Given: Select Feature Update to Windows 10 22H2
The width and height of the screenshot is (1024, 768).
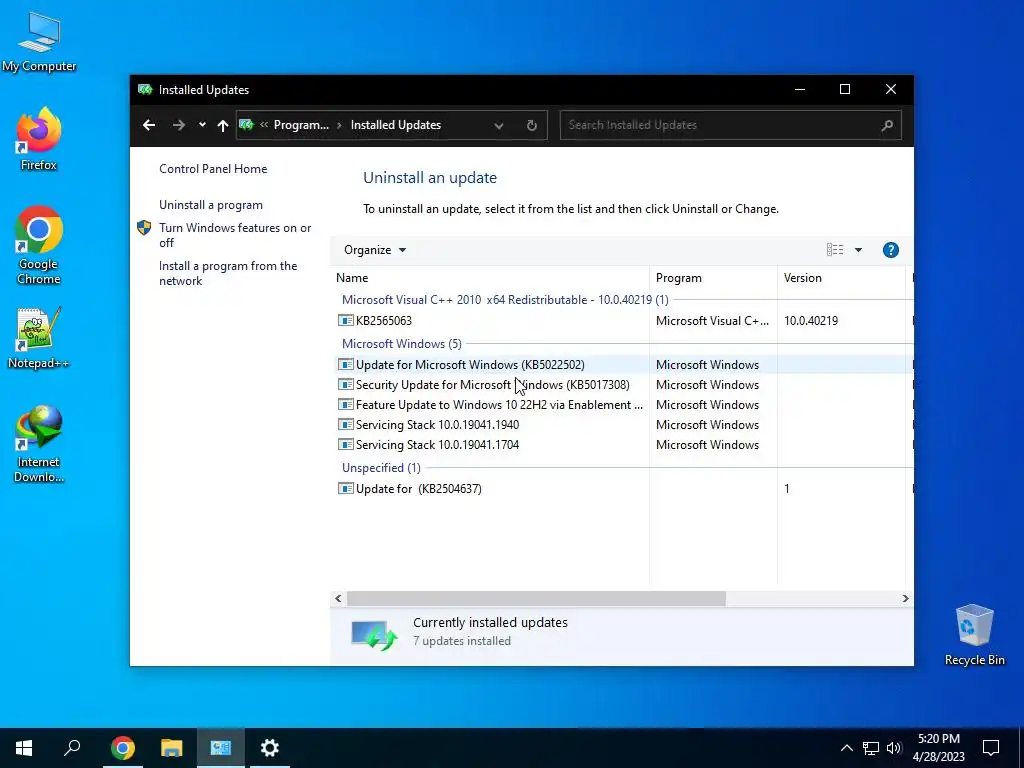Looking at the screenshot, I should pos(622,405).
